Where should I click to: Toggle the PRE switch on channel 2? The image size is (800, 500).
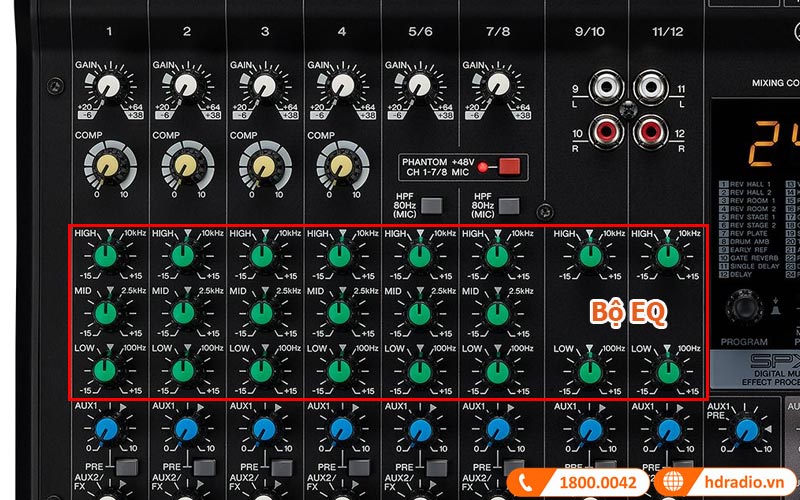pyautogui.click(x=204, y=467)
